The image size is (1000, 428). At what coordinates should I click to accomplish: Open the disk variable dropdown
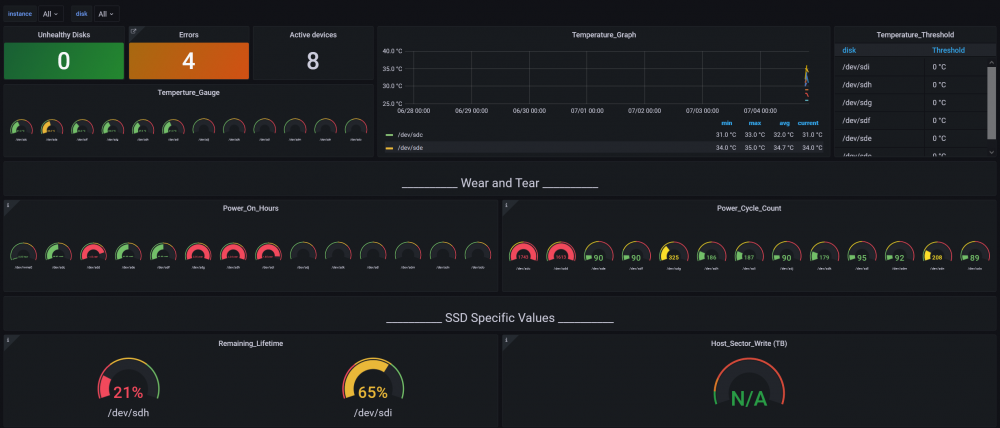(107, 13)
